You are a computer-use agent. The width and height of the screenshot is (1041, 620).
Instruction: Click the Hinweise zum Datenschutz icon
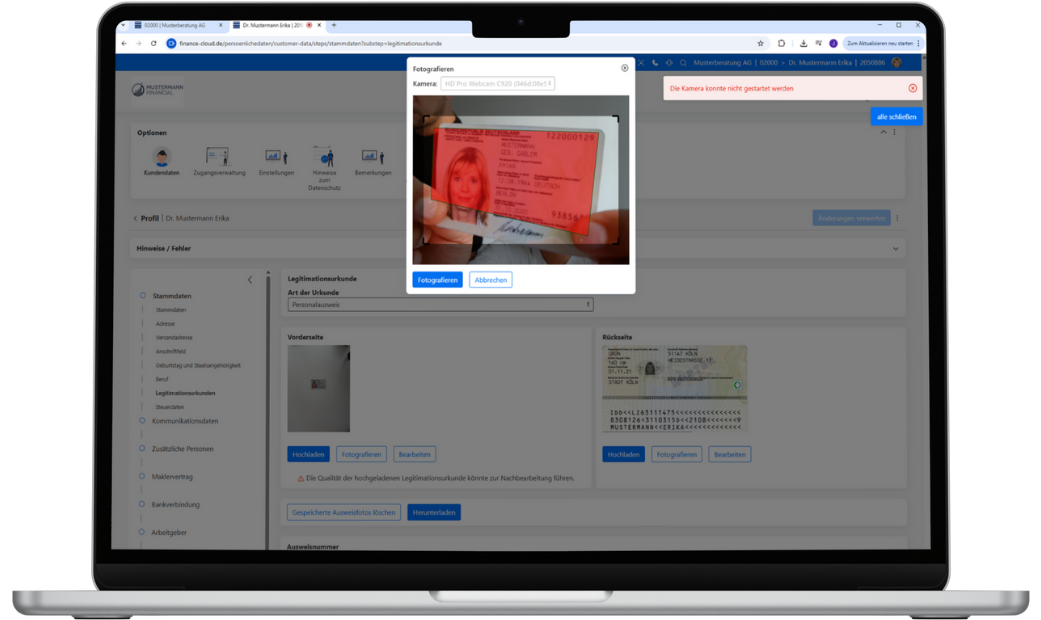(324, 157)
